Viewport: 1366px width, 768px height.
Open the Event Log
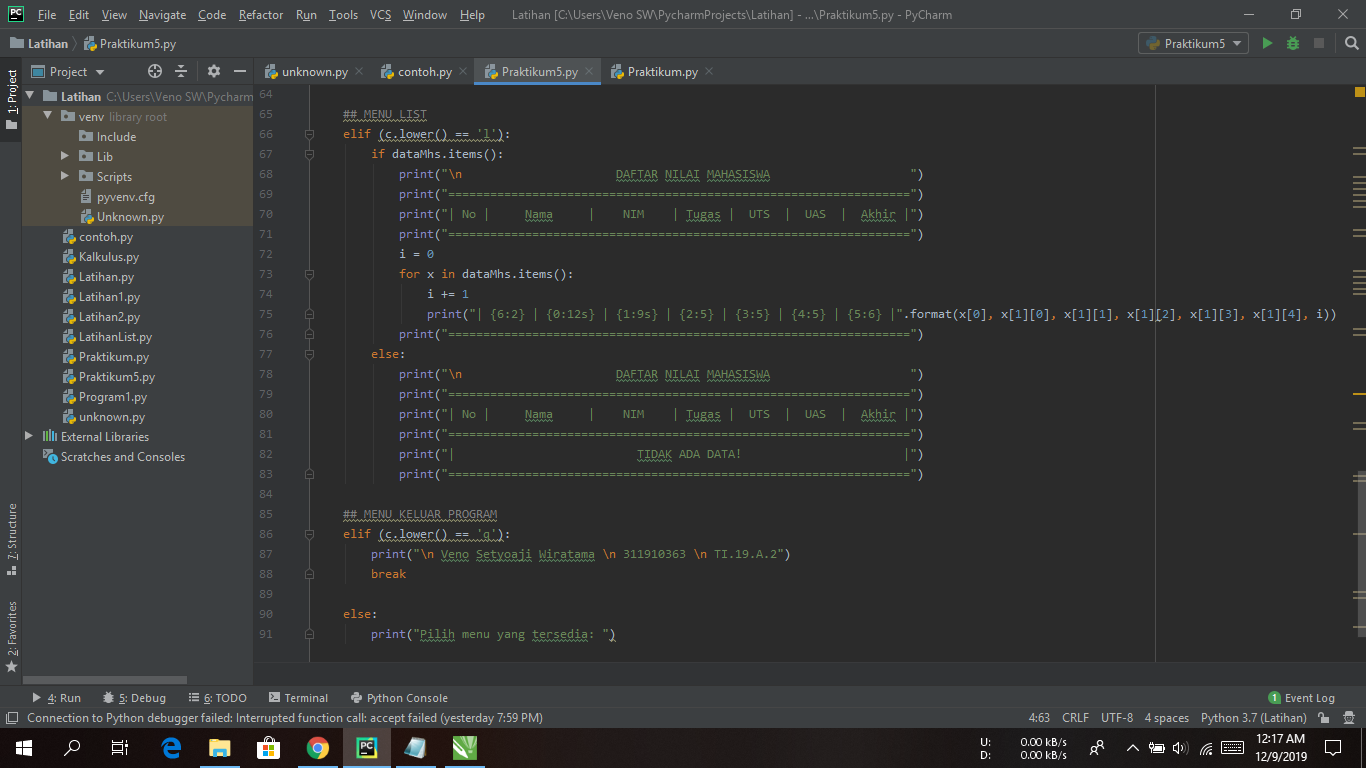[1301, 698]
